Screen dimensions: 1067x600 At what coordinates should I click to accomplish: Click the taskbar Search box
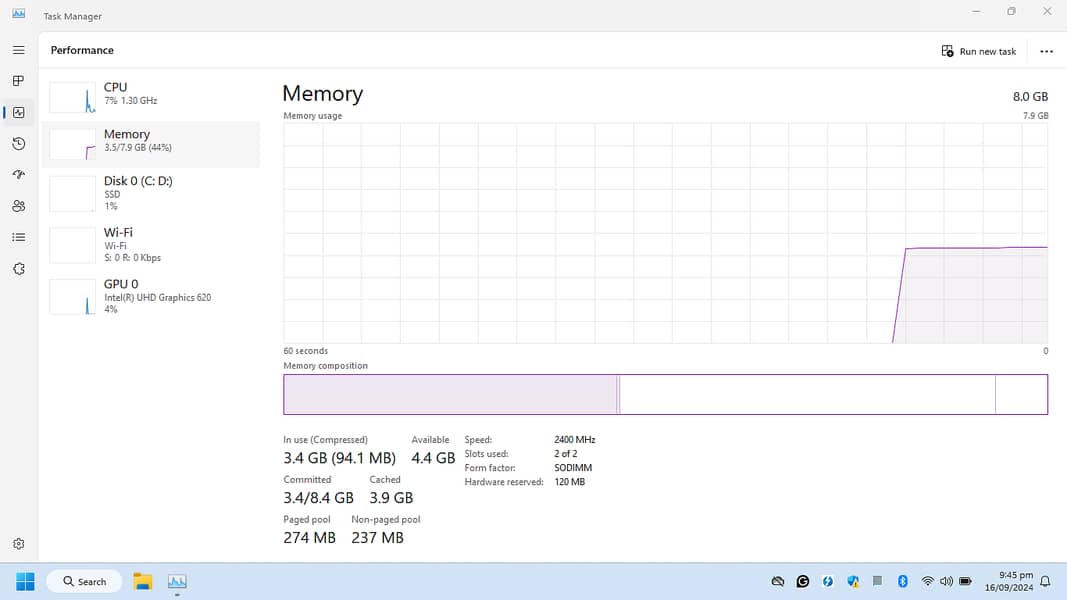tap(85, 581)
